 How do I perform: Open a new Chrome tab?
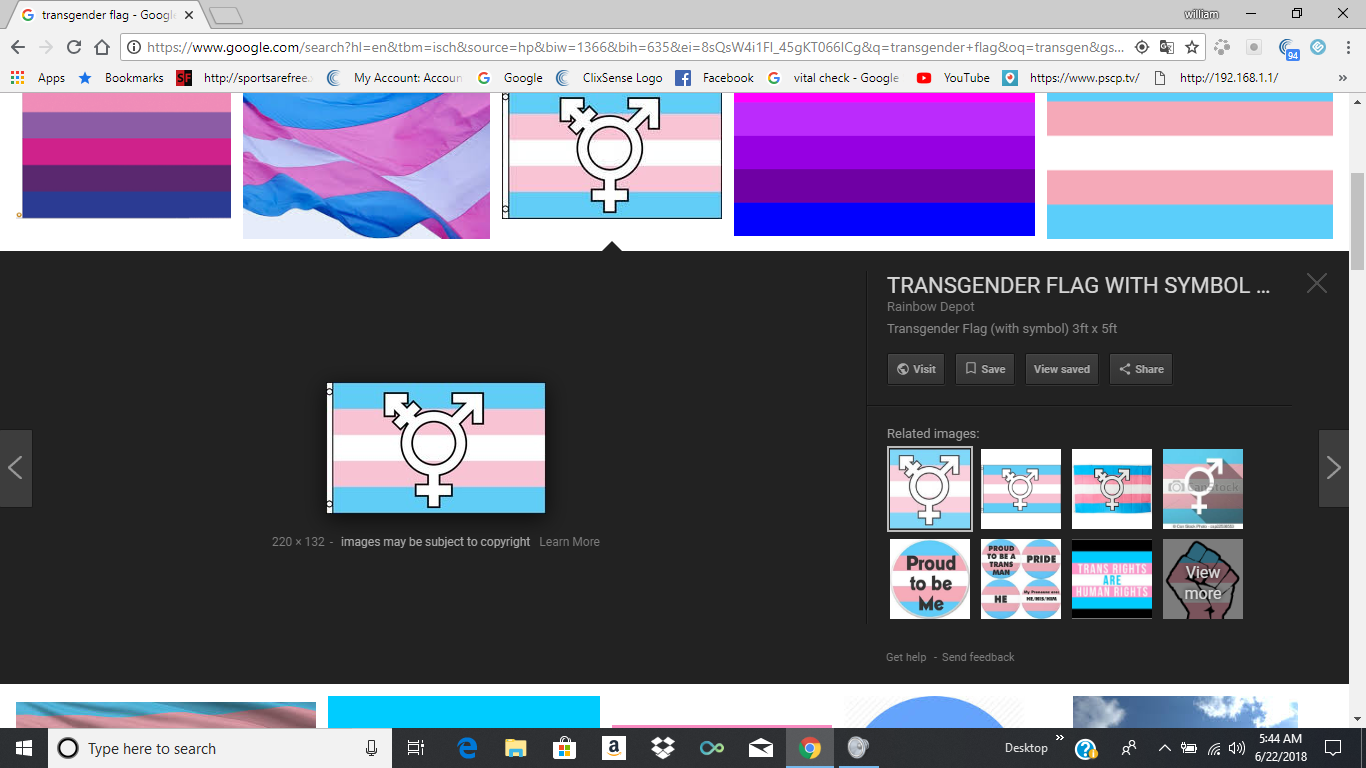[227, 15]
